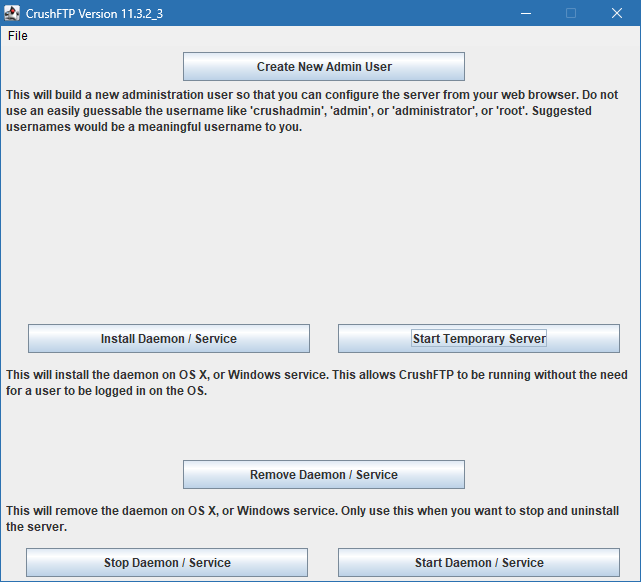Image resolution: width=641 pixels, height=582 pixels.
Task: Start the Daemon / Service
Action: coord(479,562)
